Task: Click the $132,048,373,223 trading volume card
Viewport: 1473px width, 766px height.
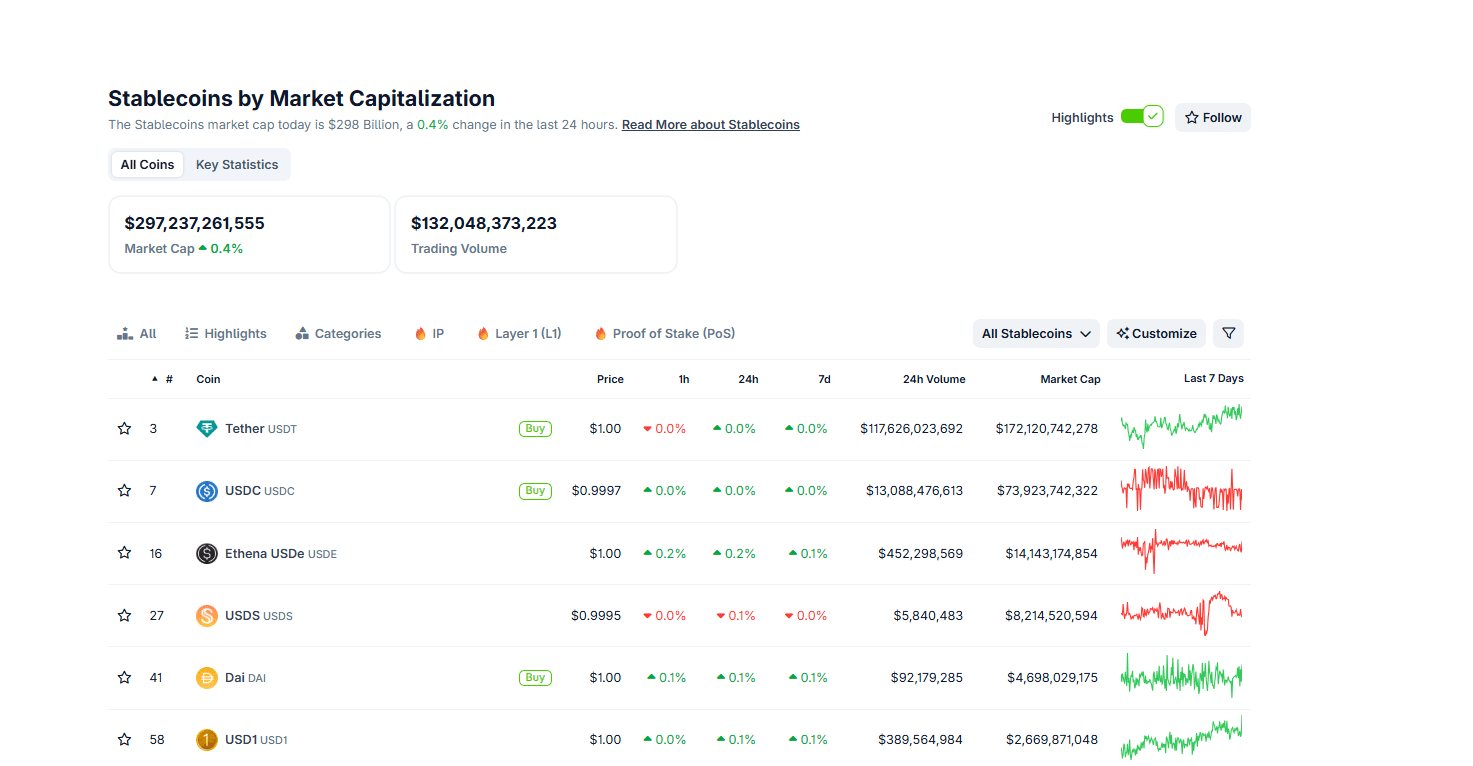Action: pyautogui.click(x=536, y=234)
